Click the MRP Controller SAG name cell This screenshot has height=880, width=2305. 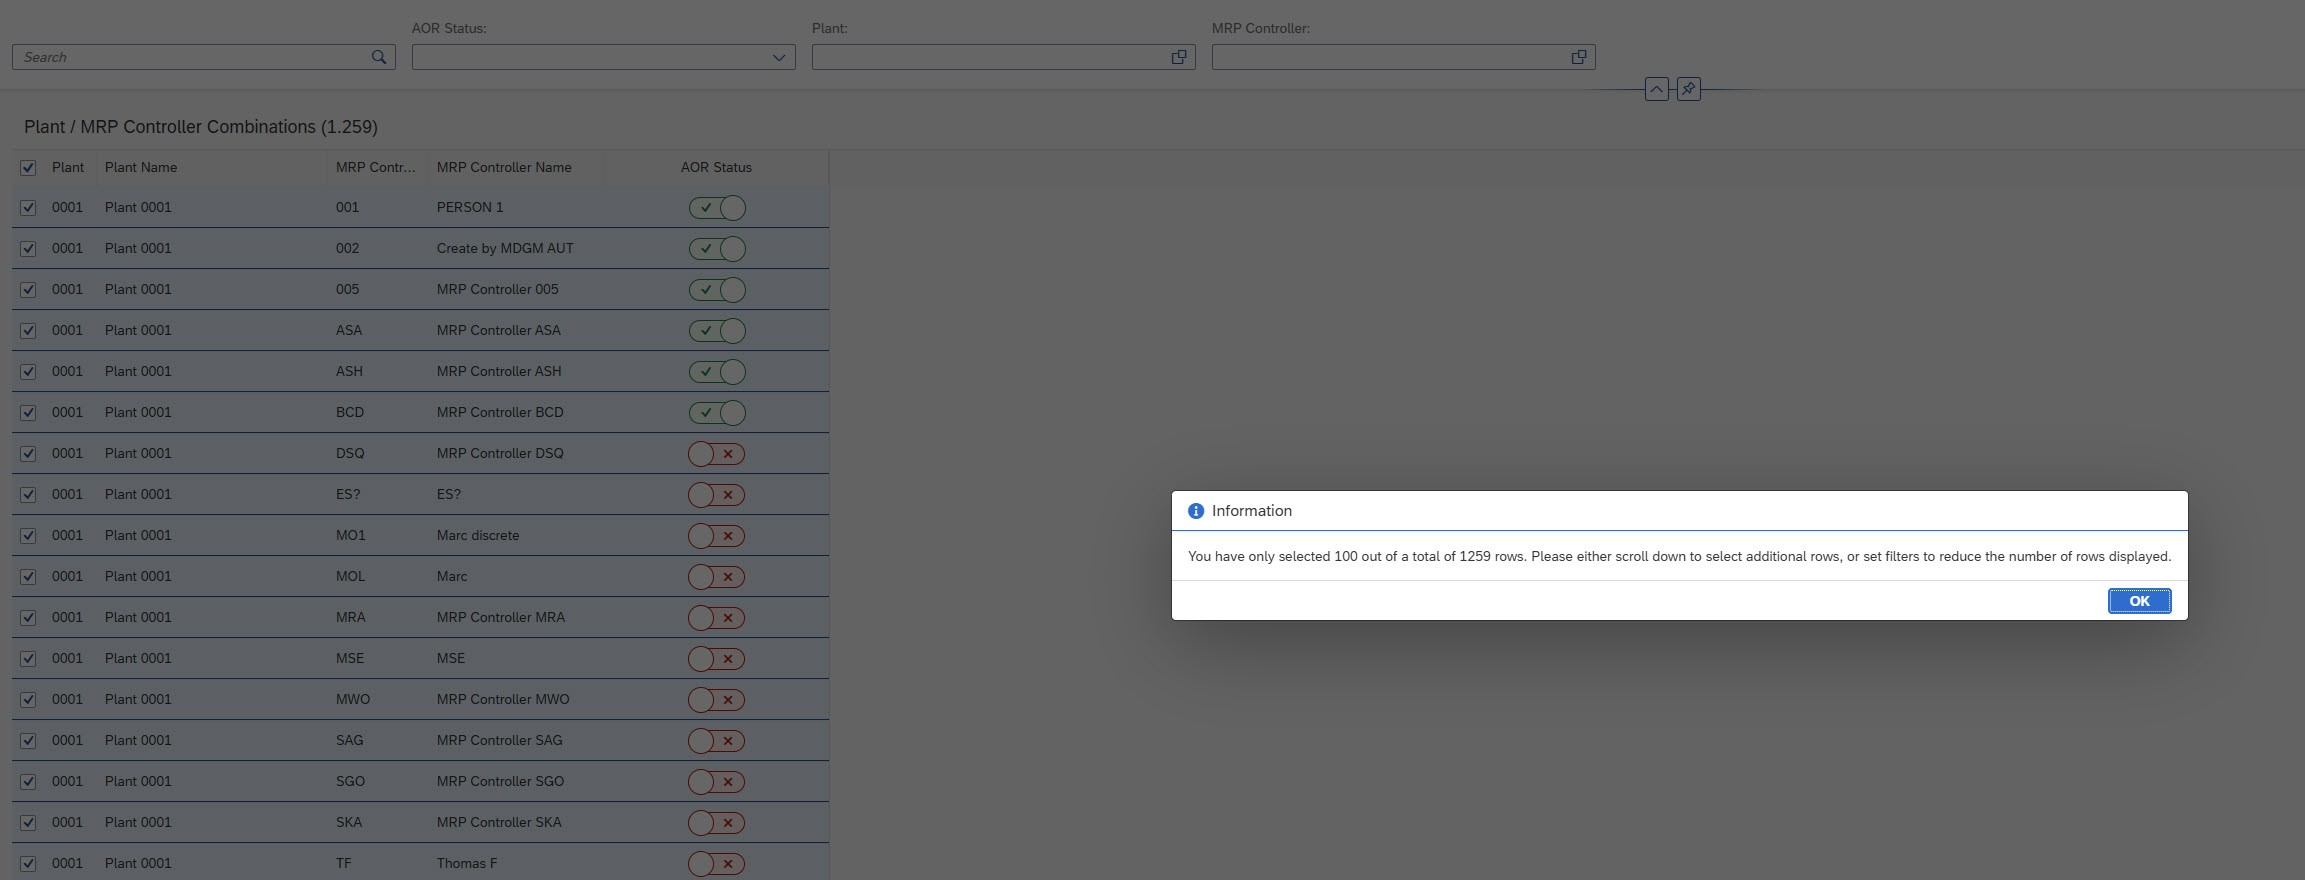pyautogui.click(x=500, y=740)
